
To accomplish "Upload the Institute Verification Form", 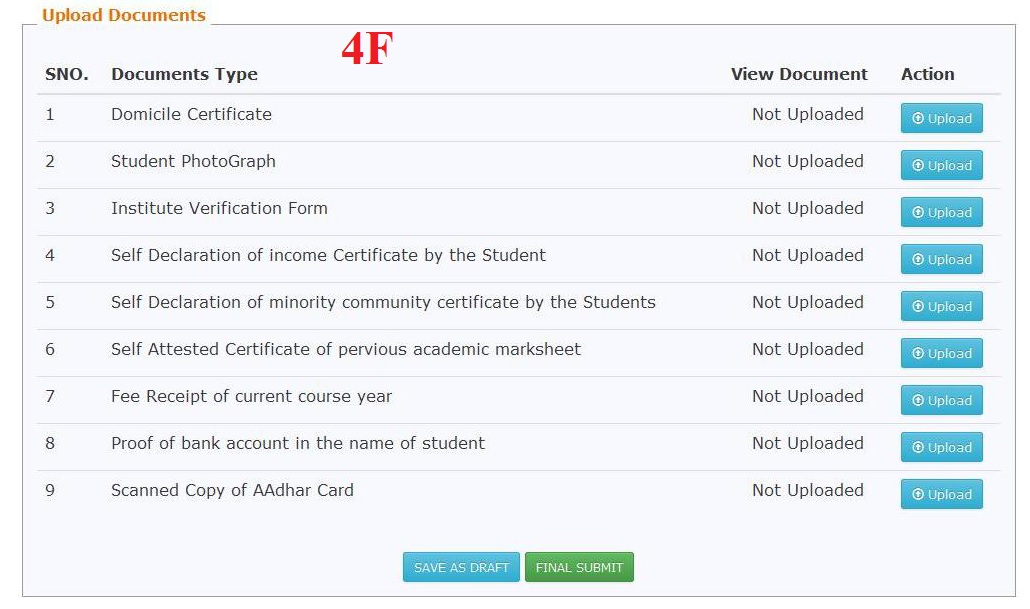I will (941, 212).
